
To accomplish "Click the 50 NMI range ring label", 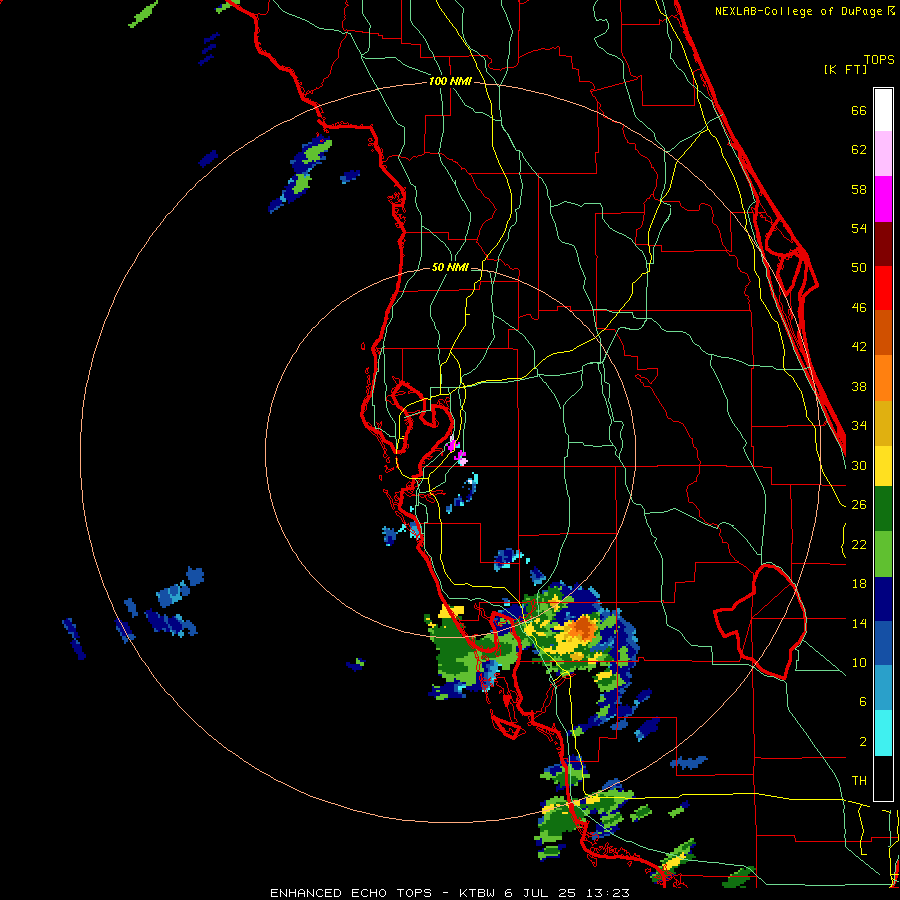I will point(450,267).
